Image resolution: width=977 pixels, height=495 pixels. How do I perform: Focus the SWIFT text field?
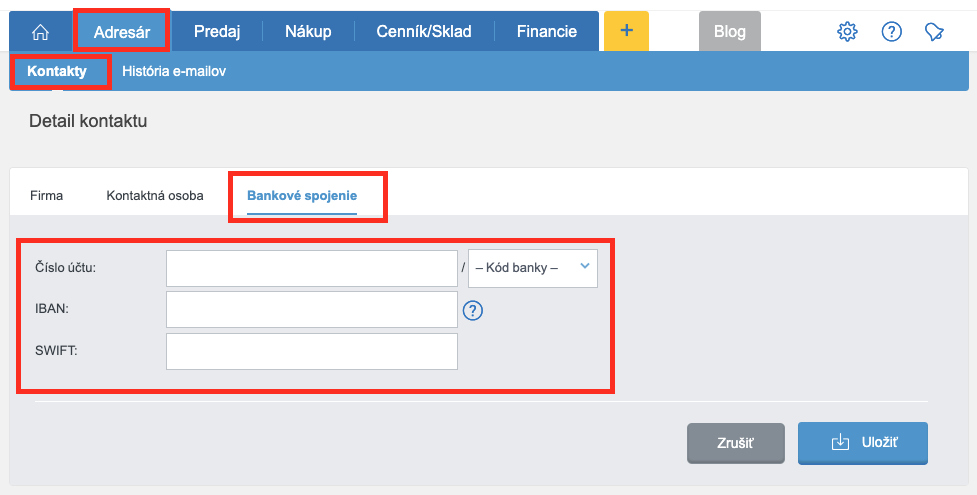tap(311, 351)
